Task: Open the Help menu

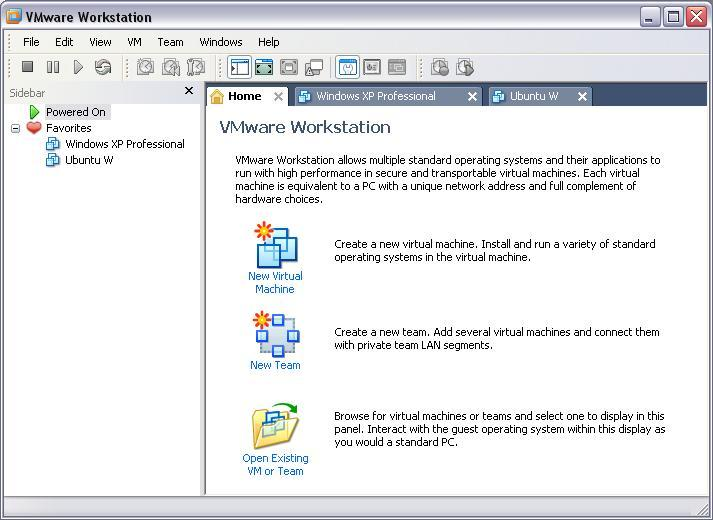Action: pos(269,42)
